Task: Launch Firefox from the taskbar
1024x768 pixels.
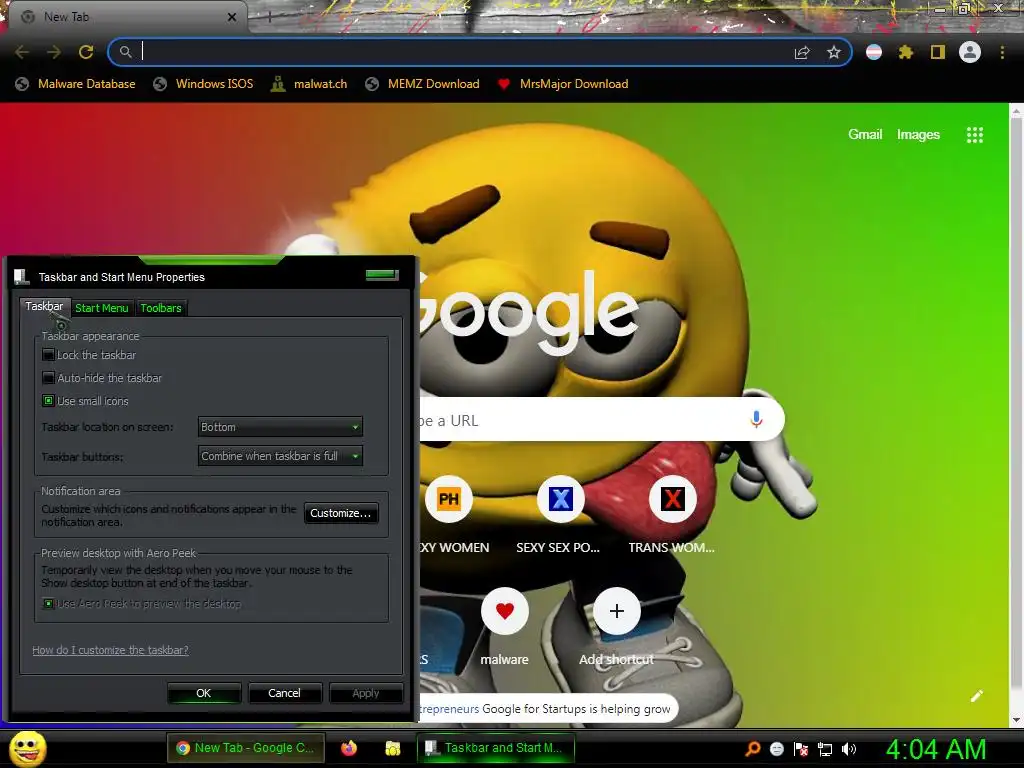Action: 349,748
